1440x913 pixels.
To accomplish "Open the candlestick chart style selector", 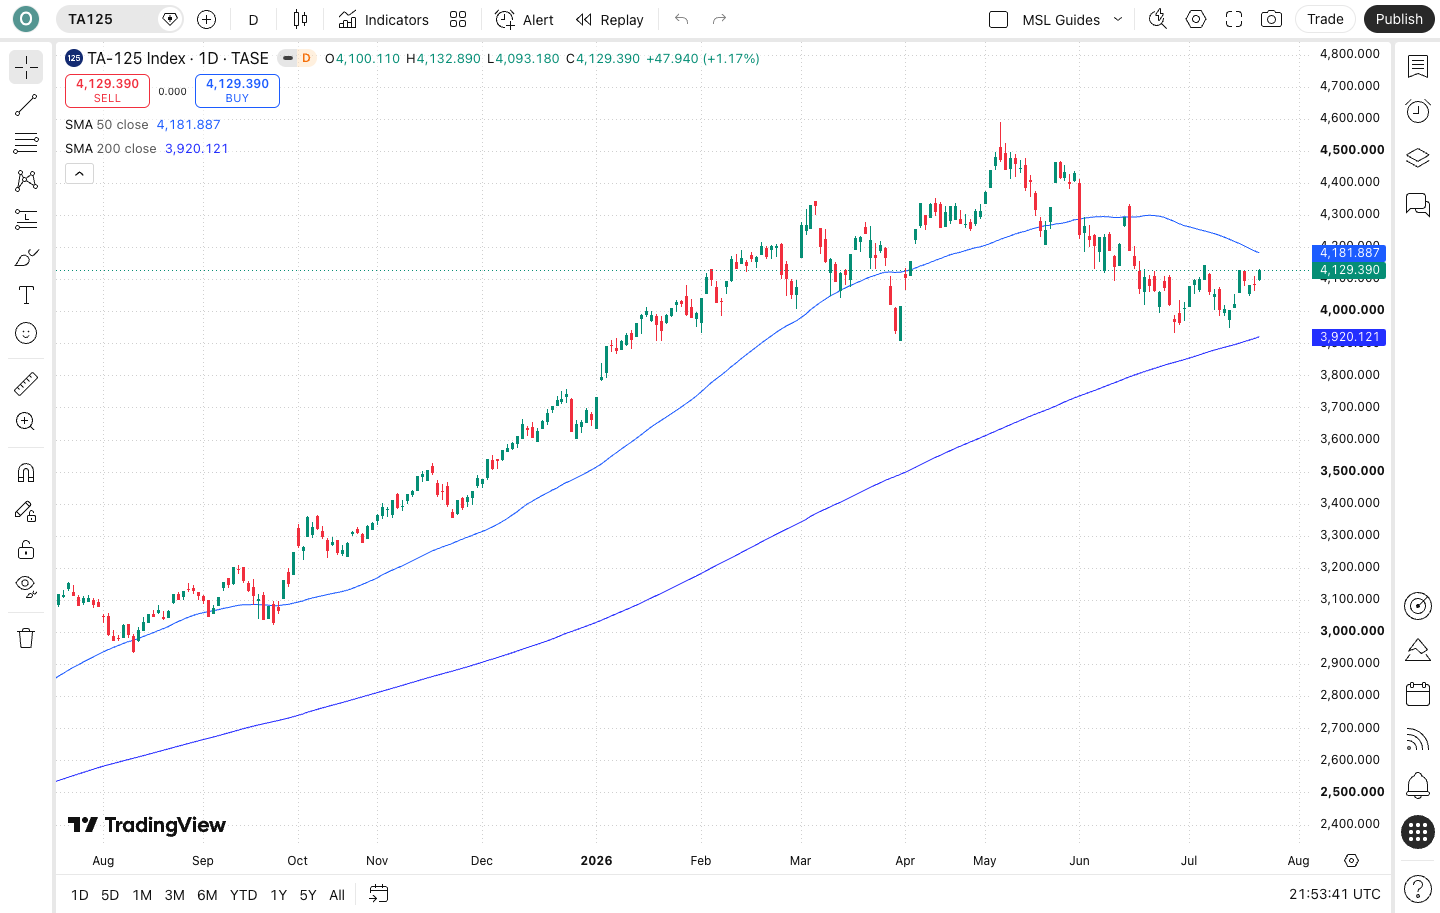I will 300,19.
